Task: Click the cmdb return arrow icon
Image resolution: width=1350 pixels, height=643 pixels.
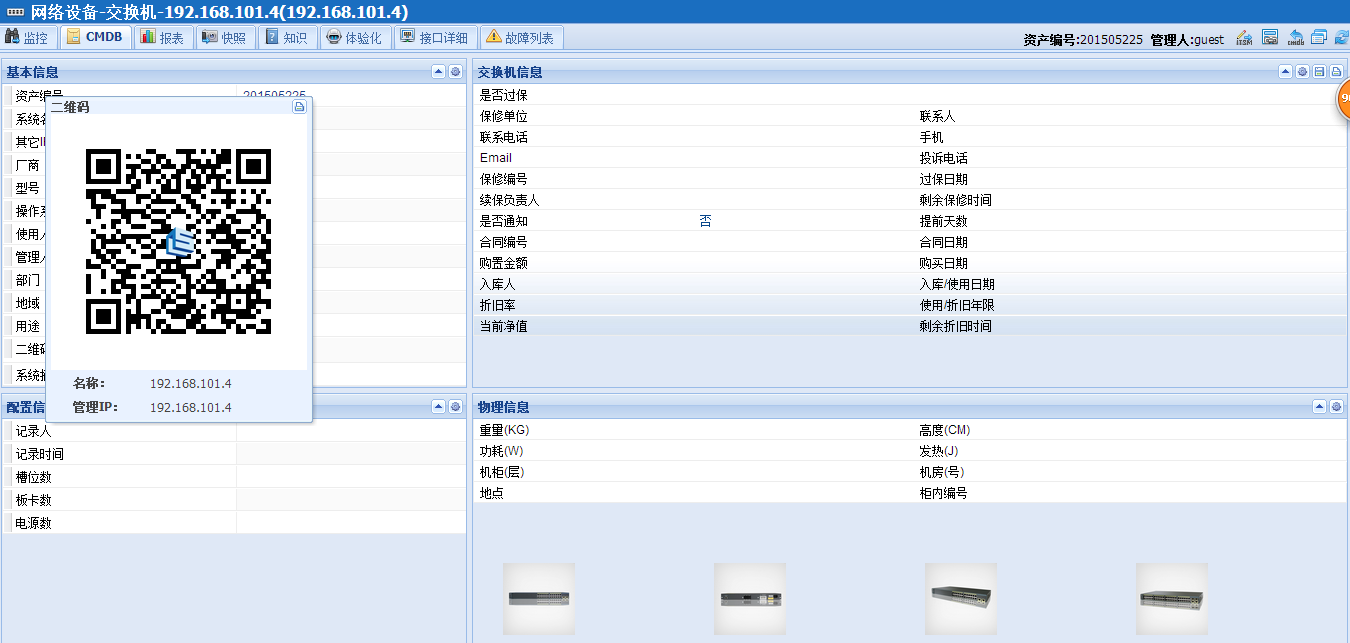Action: coord(1295,38)
